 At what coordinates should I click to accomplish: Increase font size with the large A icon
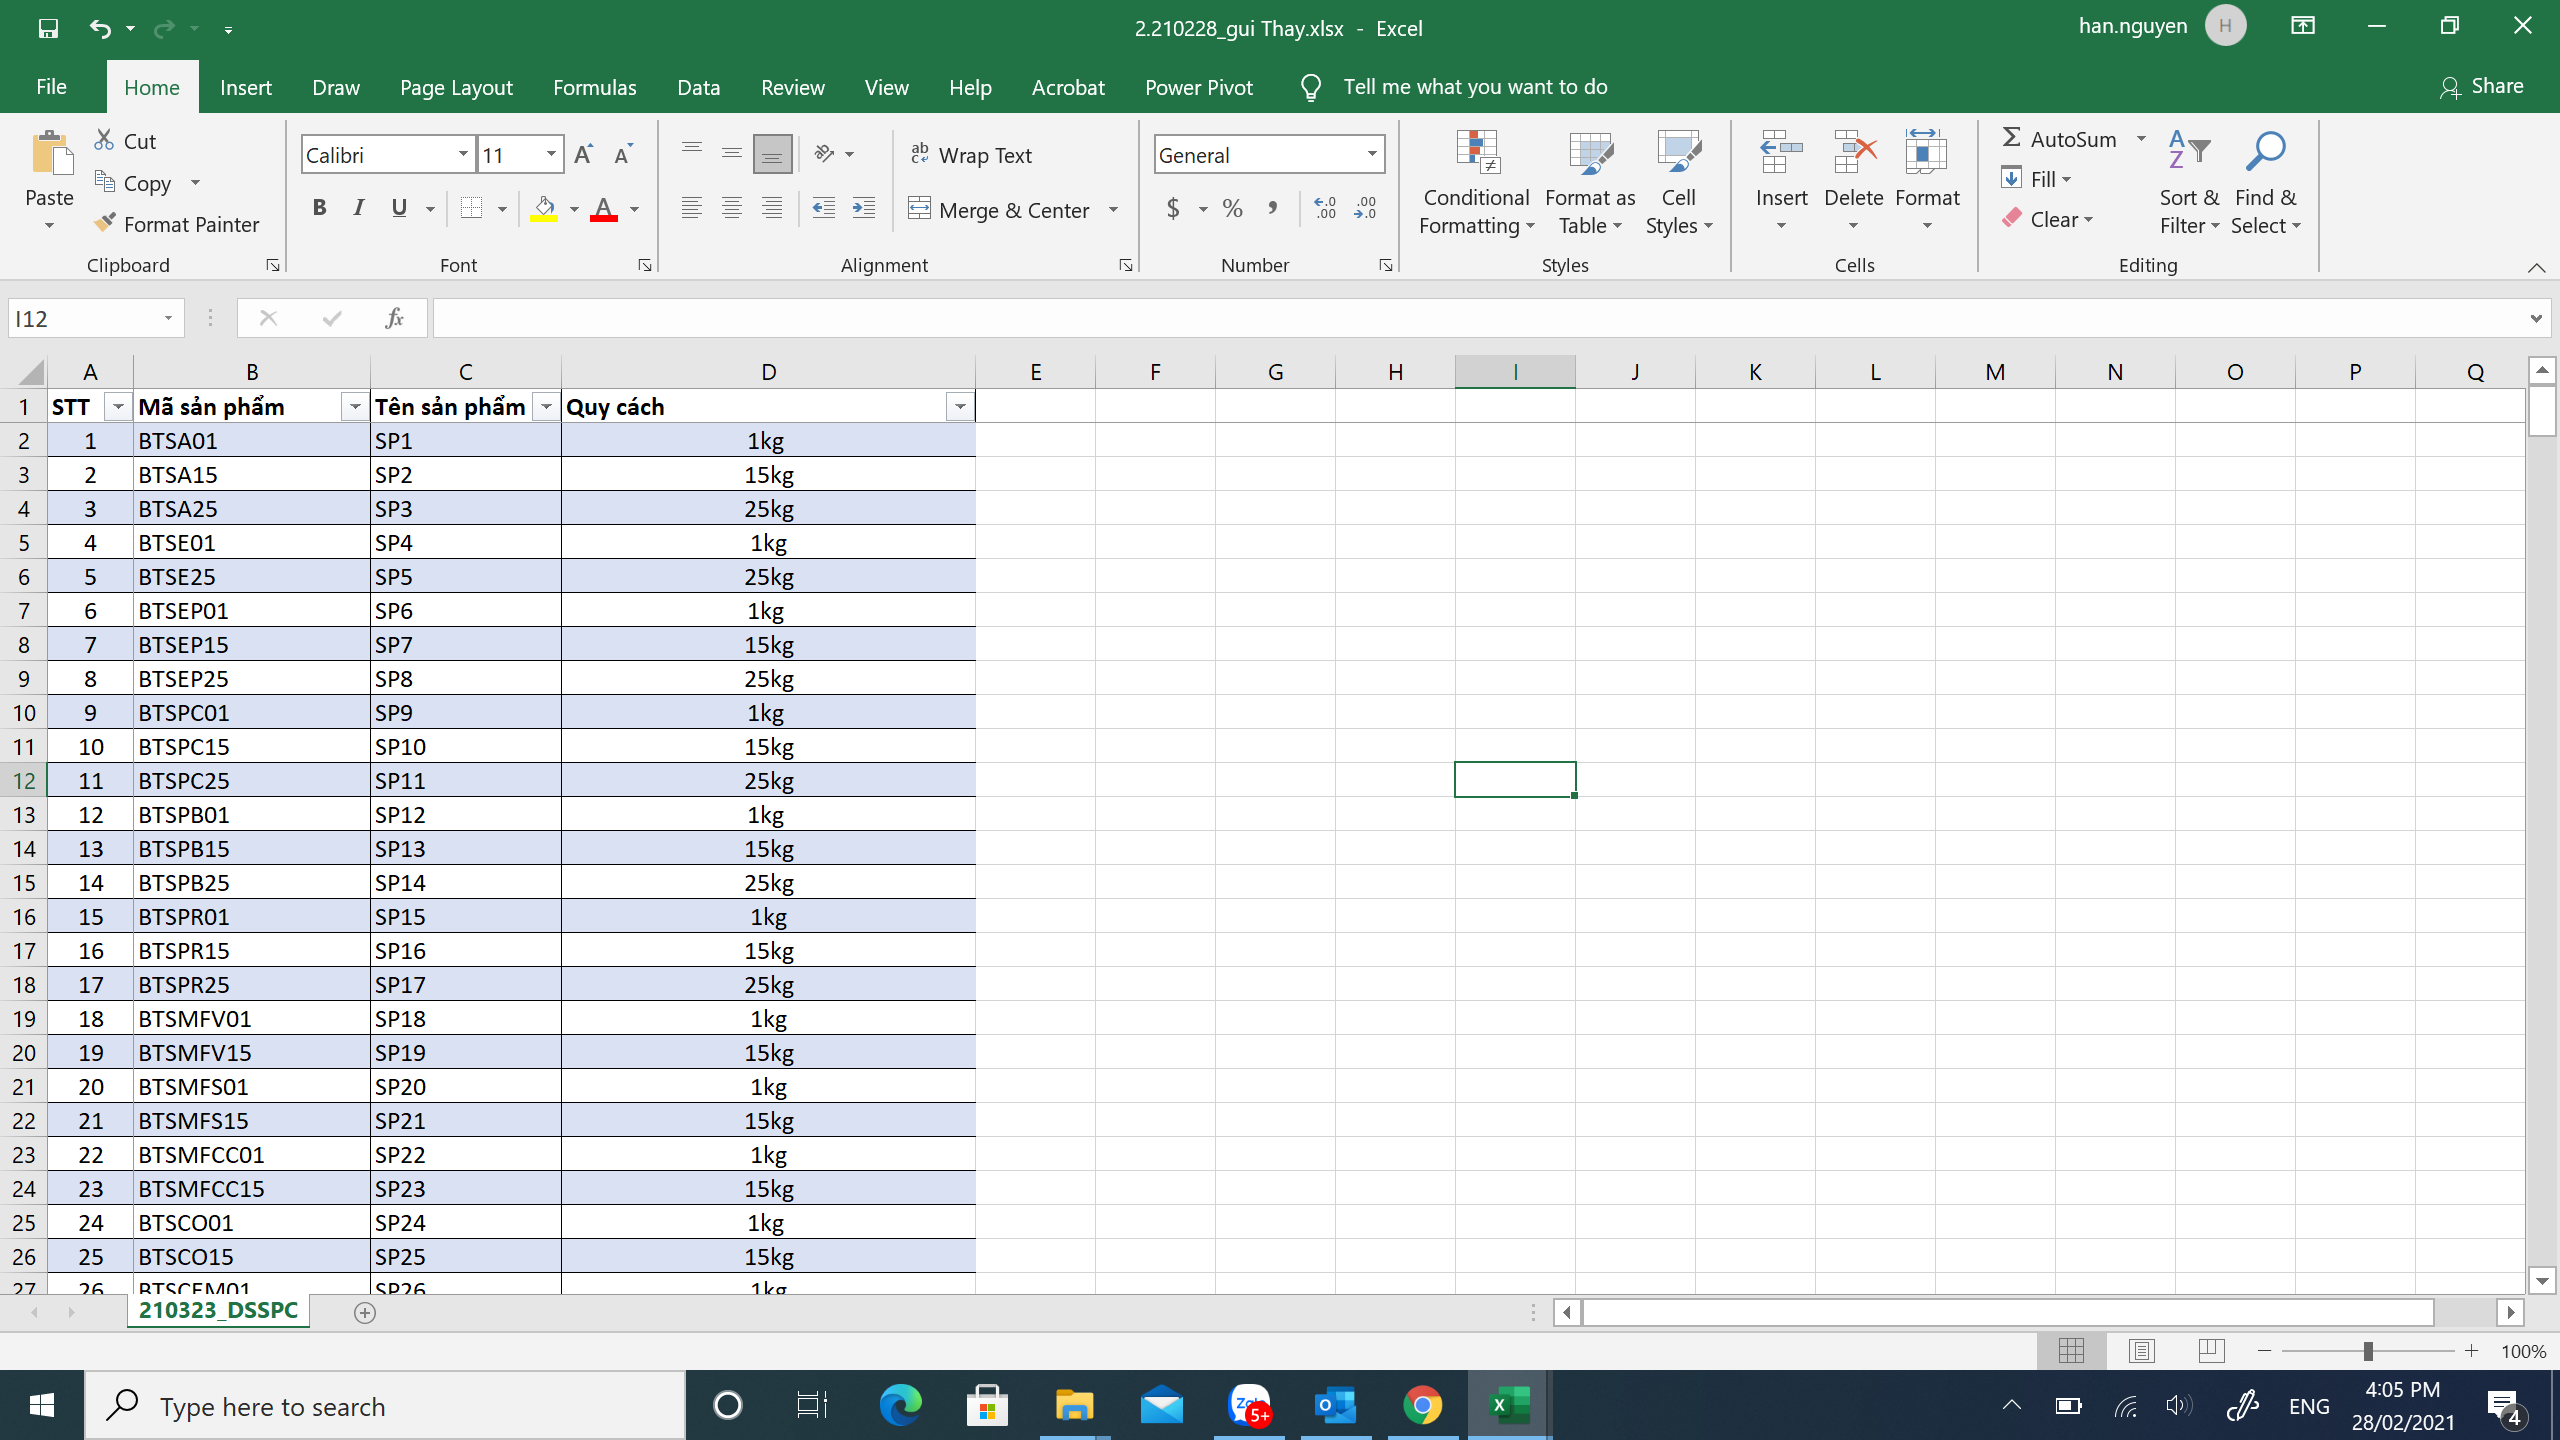coord(584,154)
